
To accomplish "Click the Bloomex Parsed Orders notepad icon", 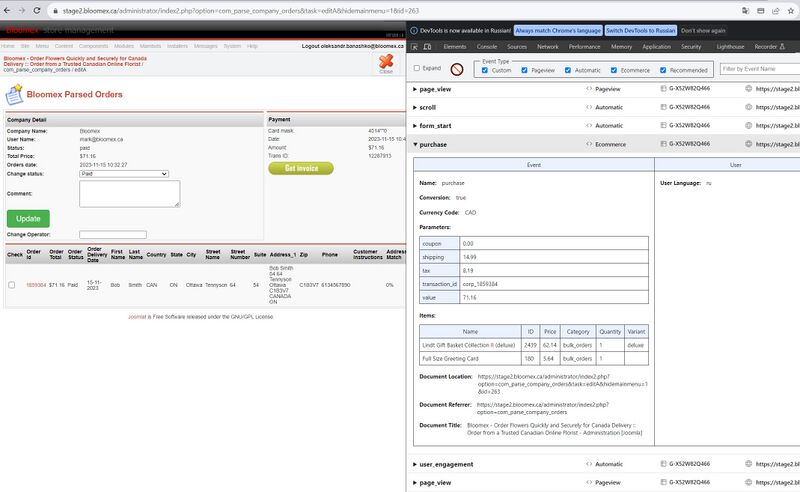I will (x=14, y=94).
